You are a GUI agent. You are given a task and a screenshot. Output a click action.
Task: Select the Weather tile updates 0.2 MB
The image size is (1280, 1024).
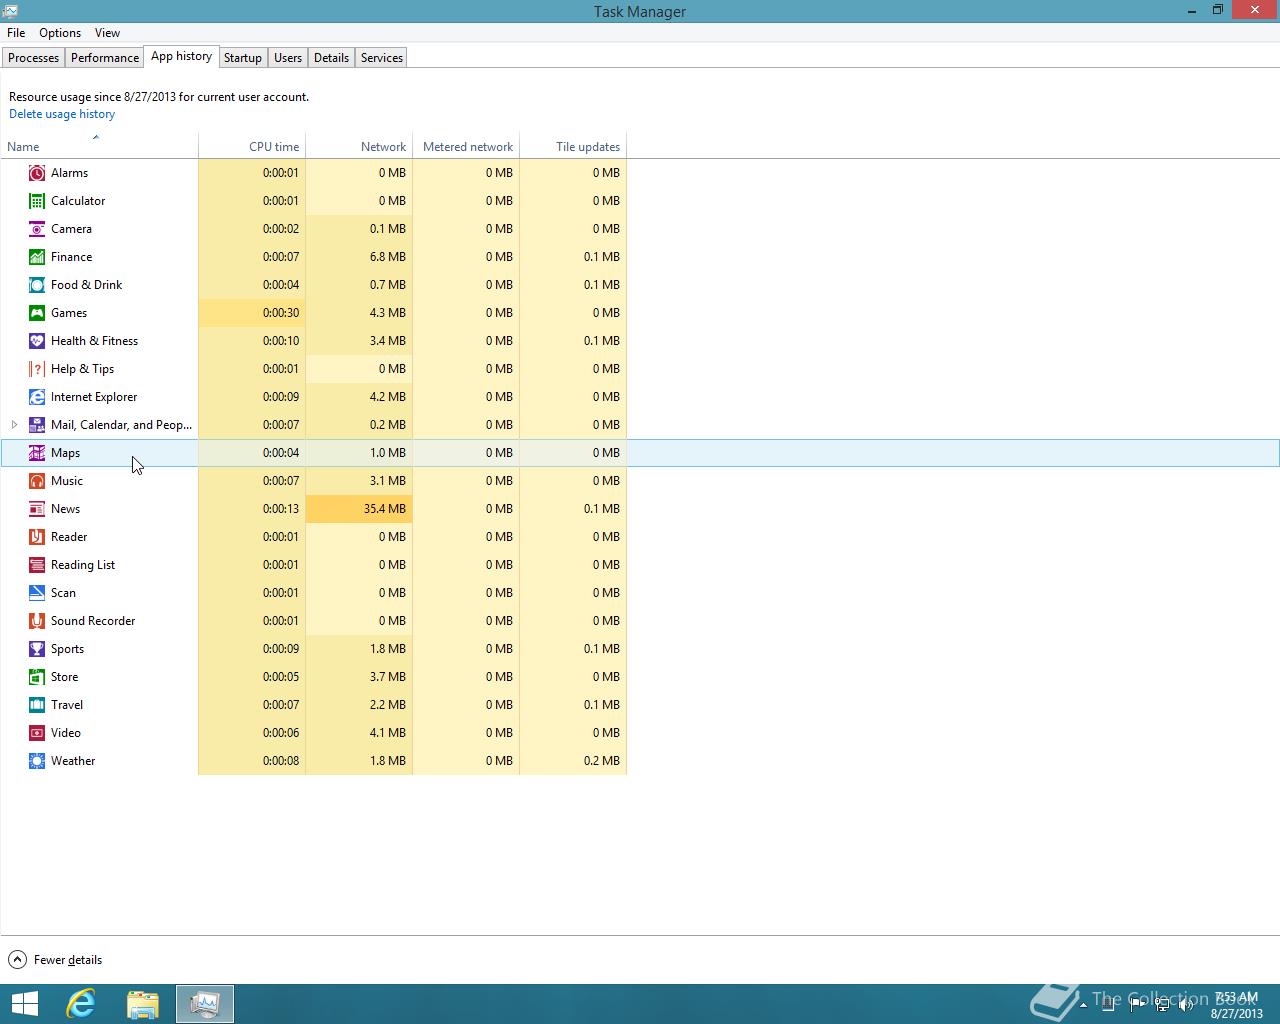pos(573,761)
